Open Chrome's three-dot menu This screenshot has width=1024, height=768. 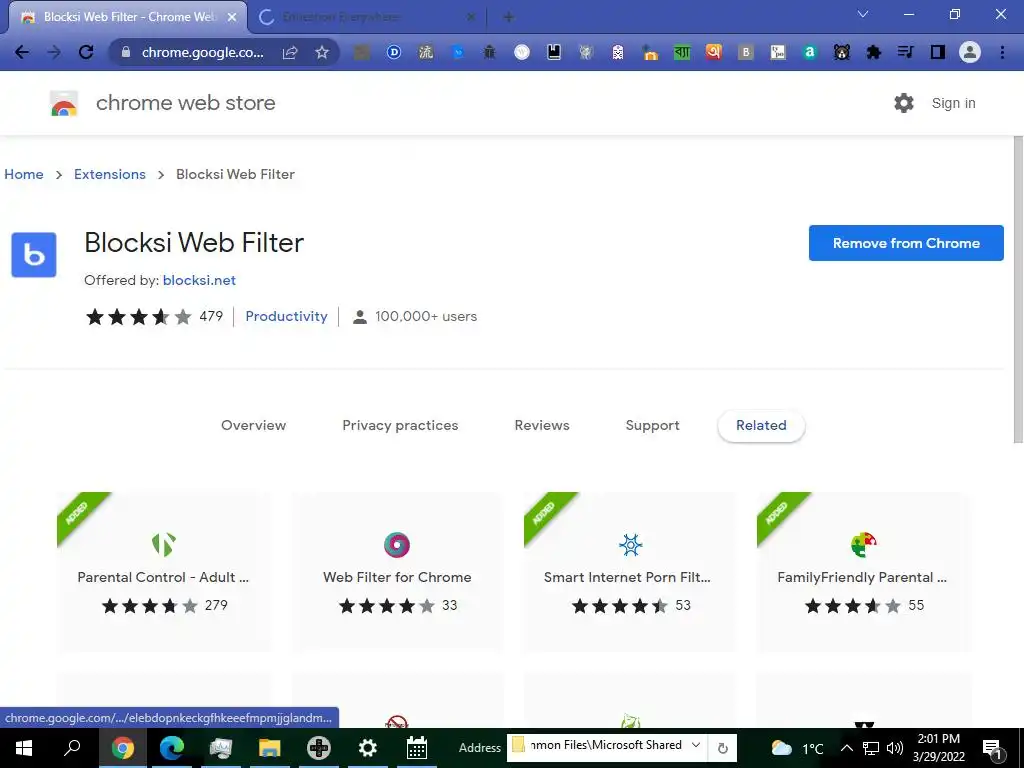1002,52
